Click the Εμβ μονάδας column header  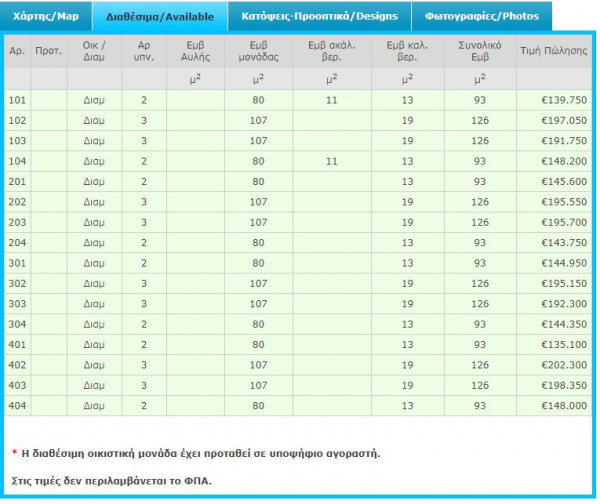click(258, 51)
